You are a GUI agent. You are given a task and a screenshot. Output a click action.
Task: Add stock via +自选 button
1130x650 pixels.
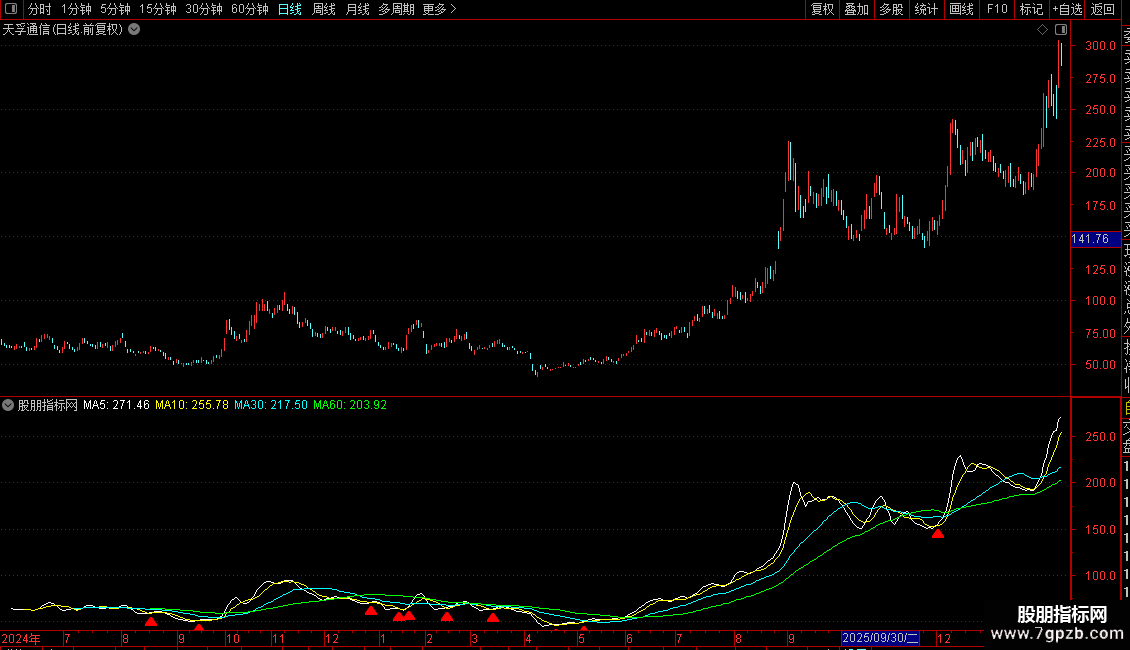pos(1067,9)
